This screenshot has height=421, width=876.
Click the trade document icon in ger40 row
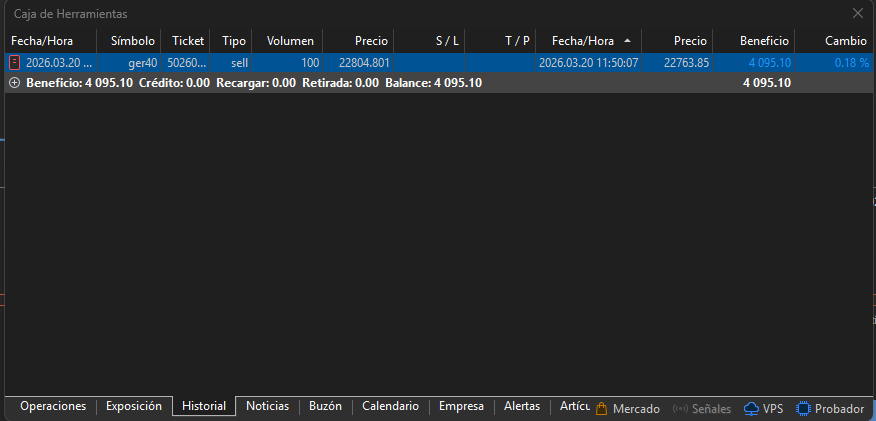[x=14, y=62]
